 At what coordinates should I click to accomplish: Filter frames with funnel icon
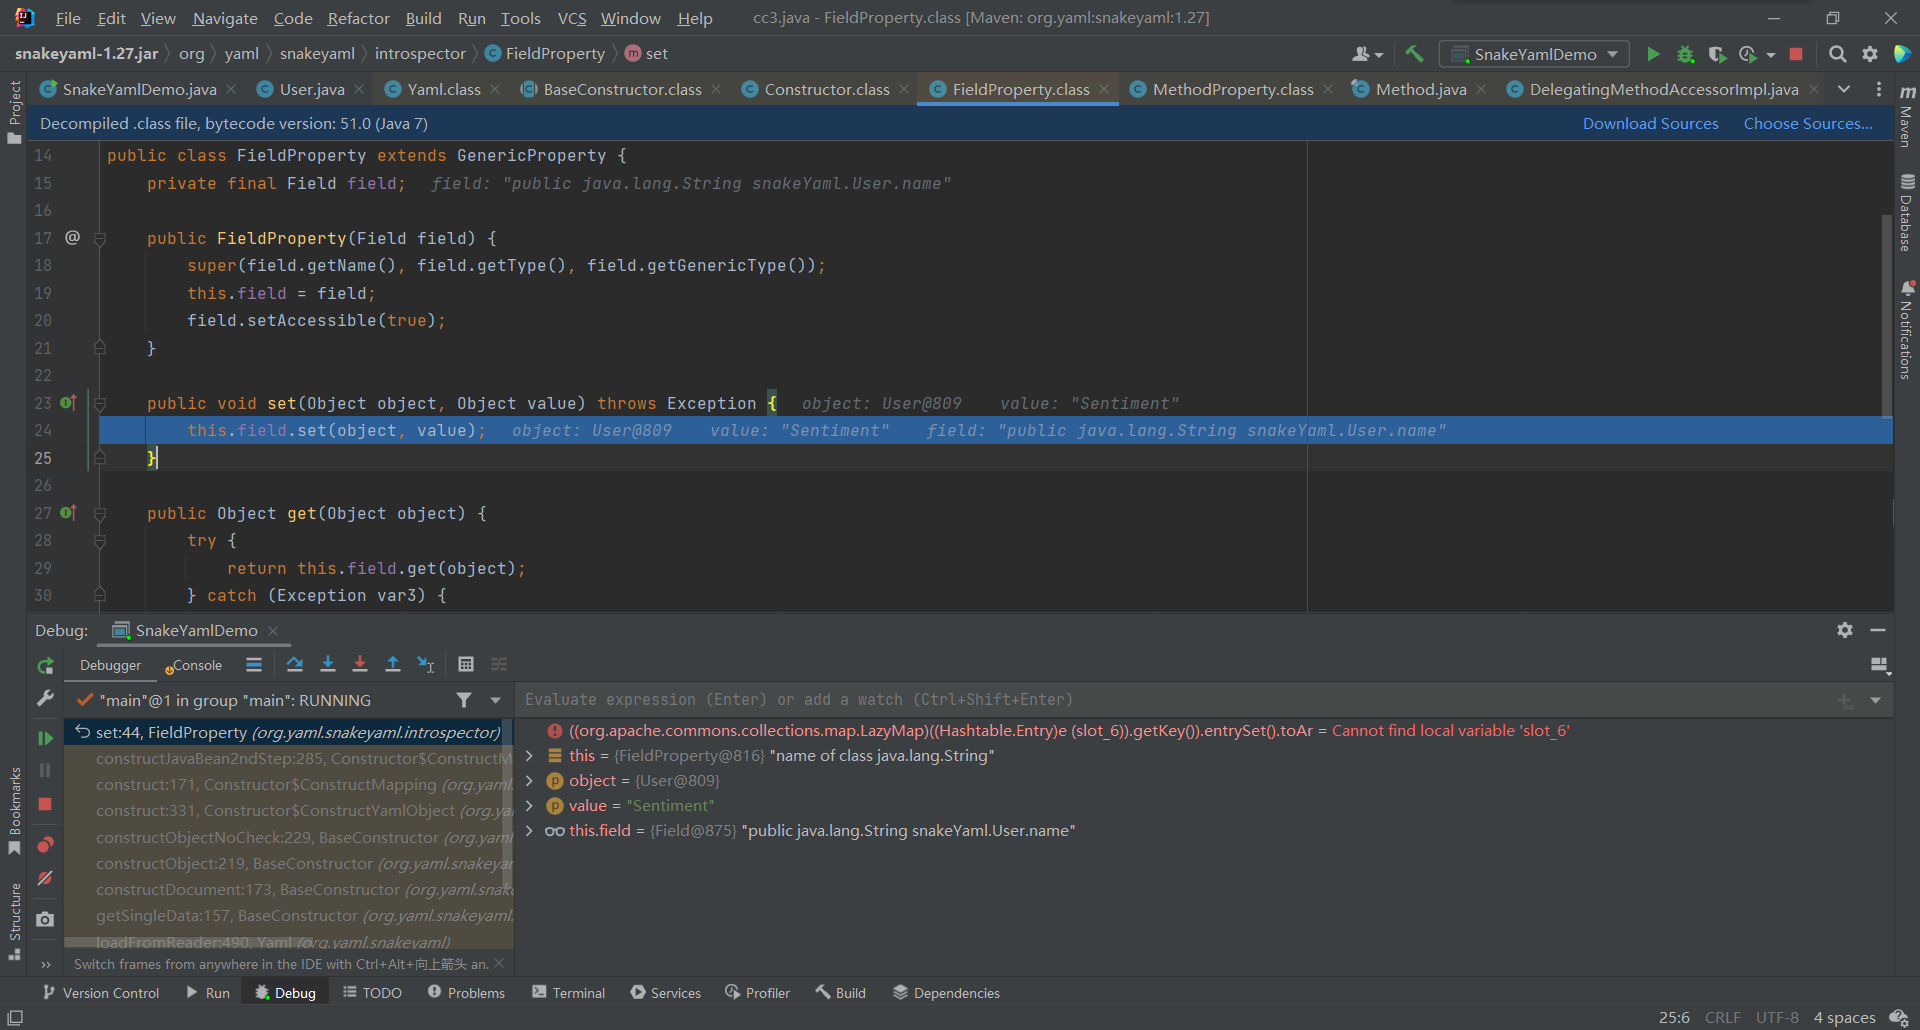click(464, 700)
